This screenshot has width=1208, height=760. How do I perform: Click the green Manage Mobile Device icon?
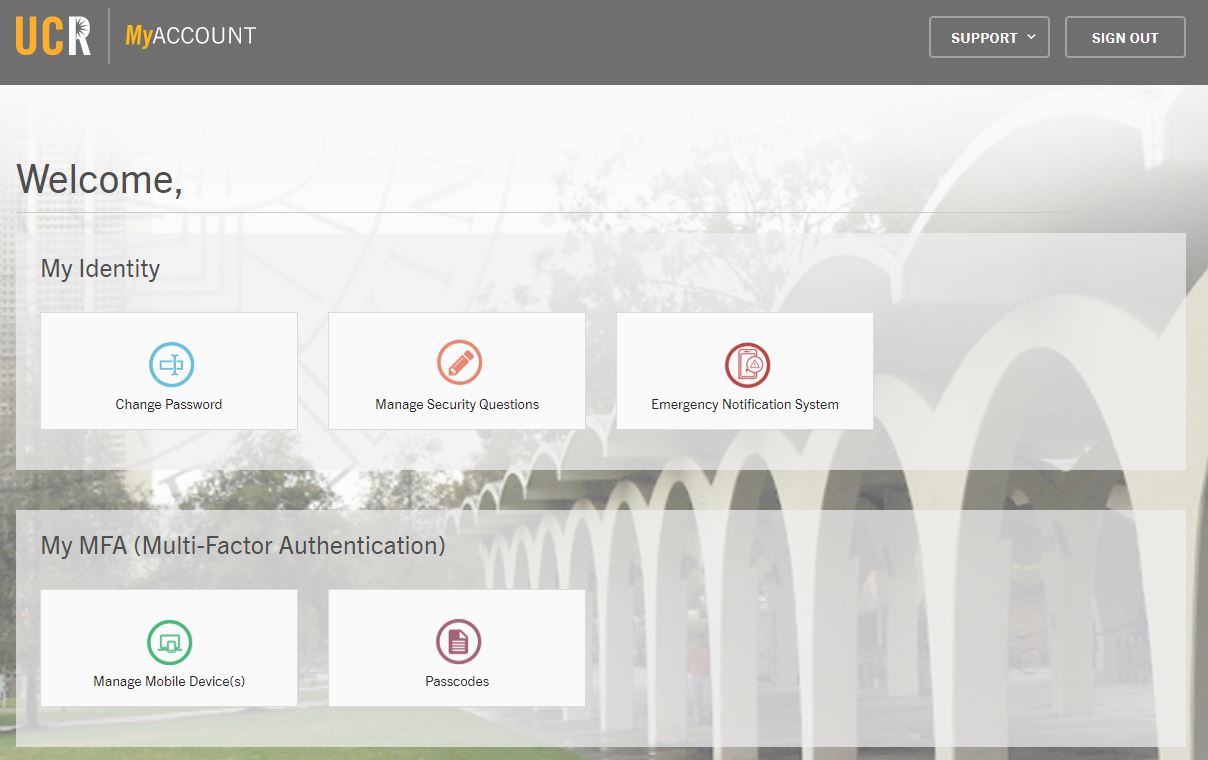169,642
